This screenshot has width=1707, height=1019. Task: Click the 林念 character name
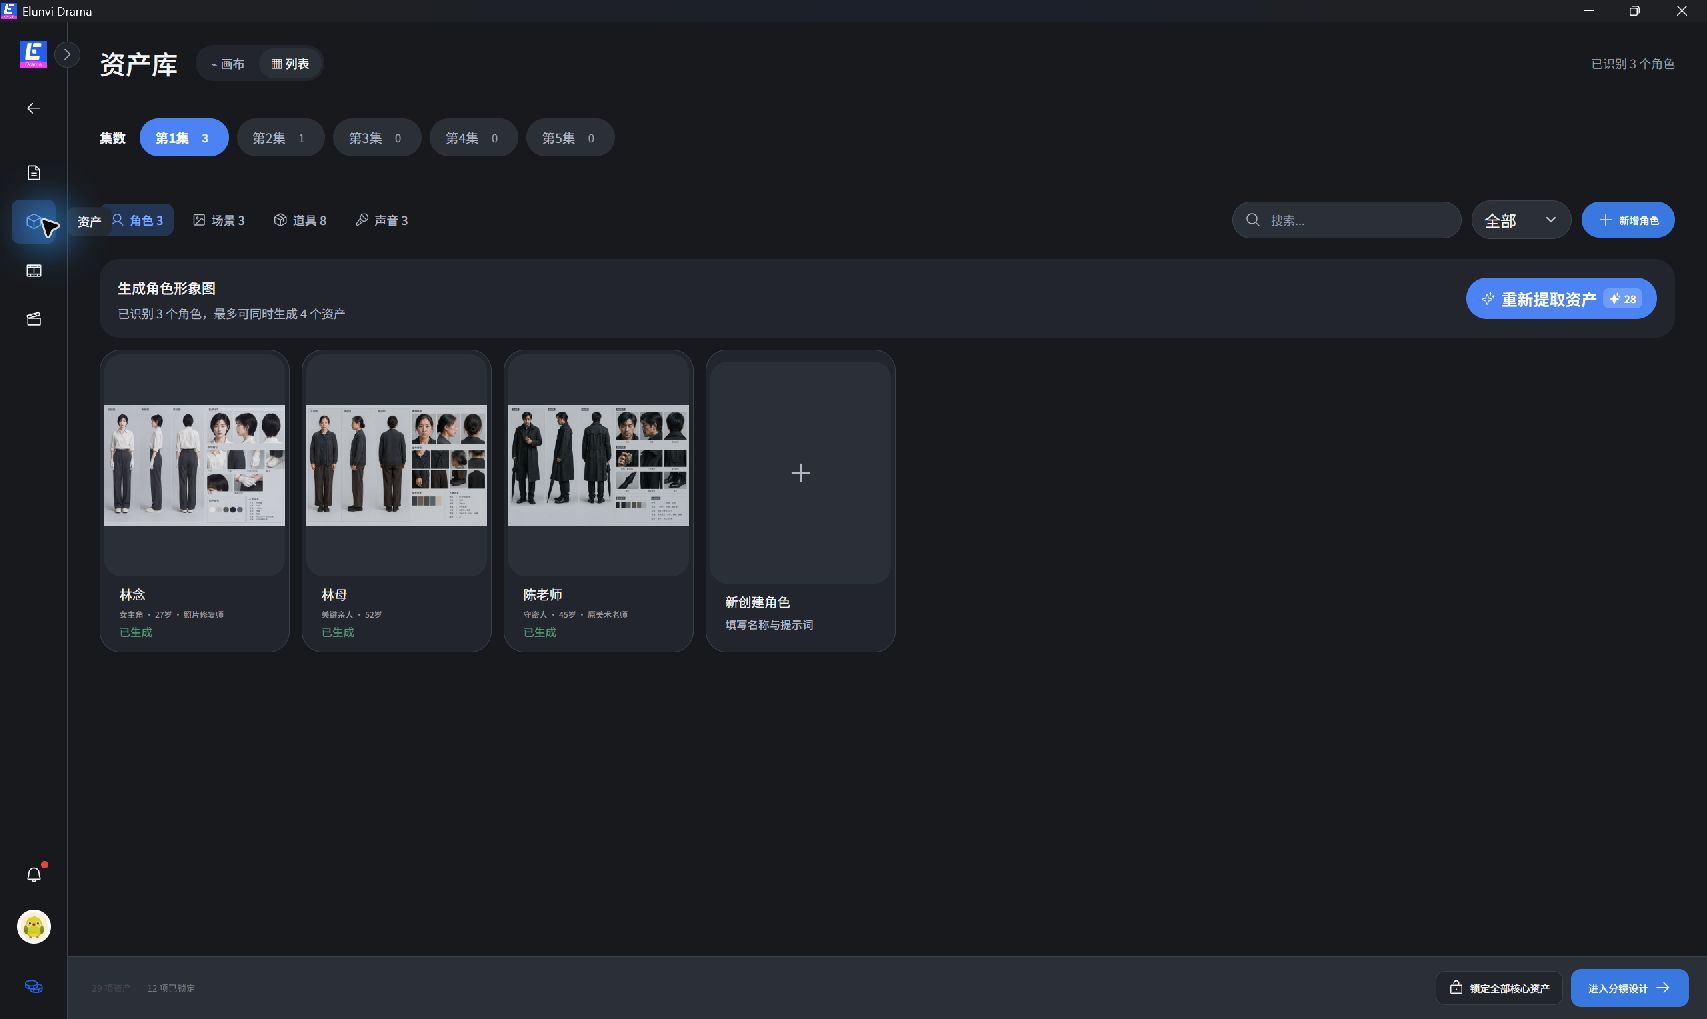tap(133, 594)
